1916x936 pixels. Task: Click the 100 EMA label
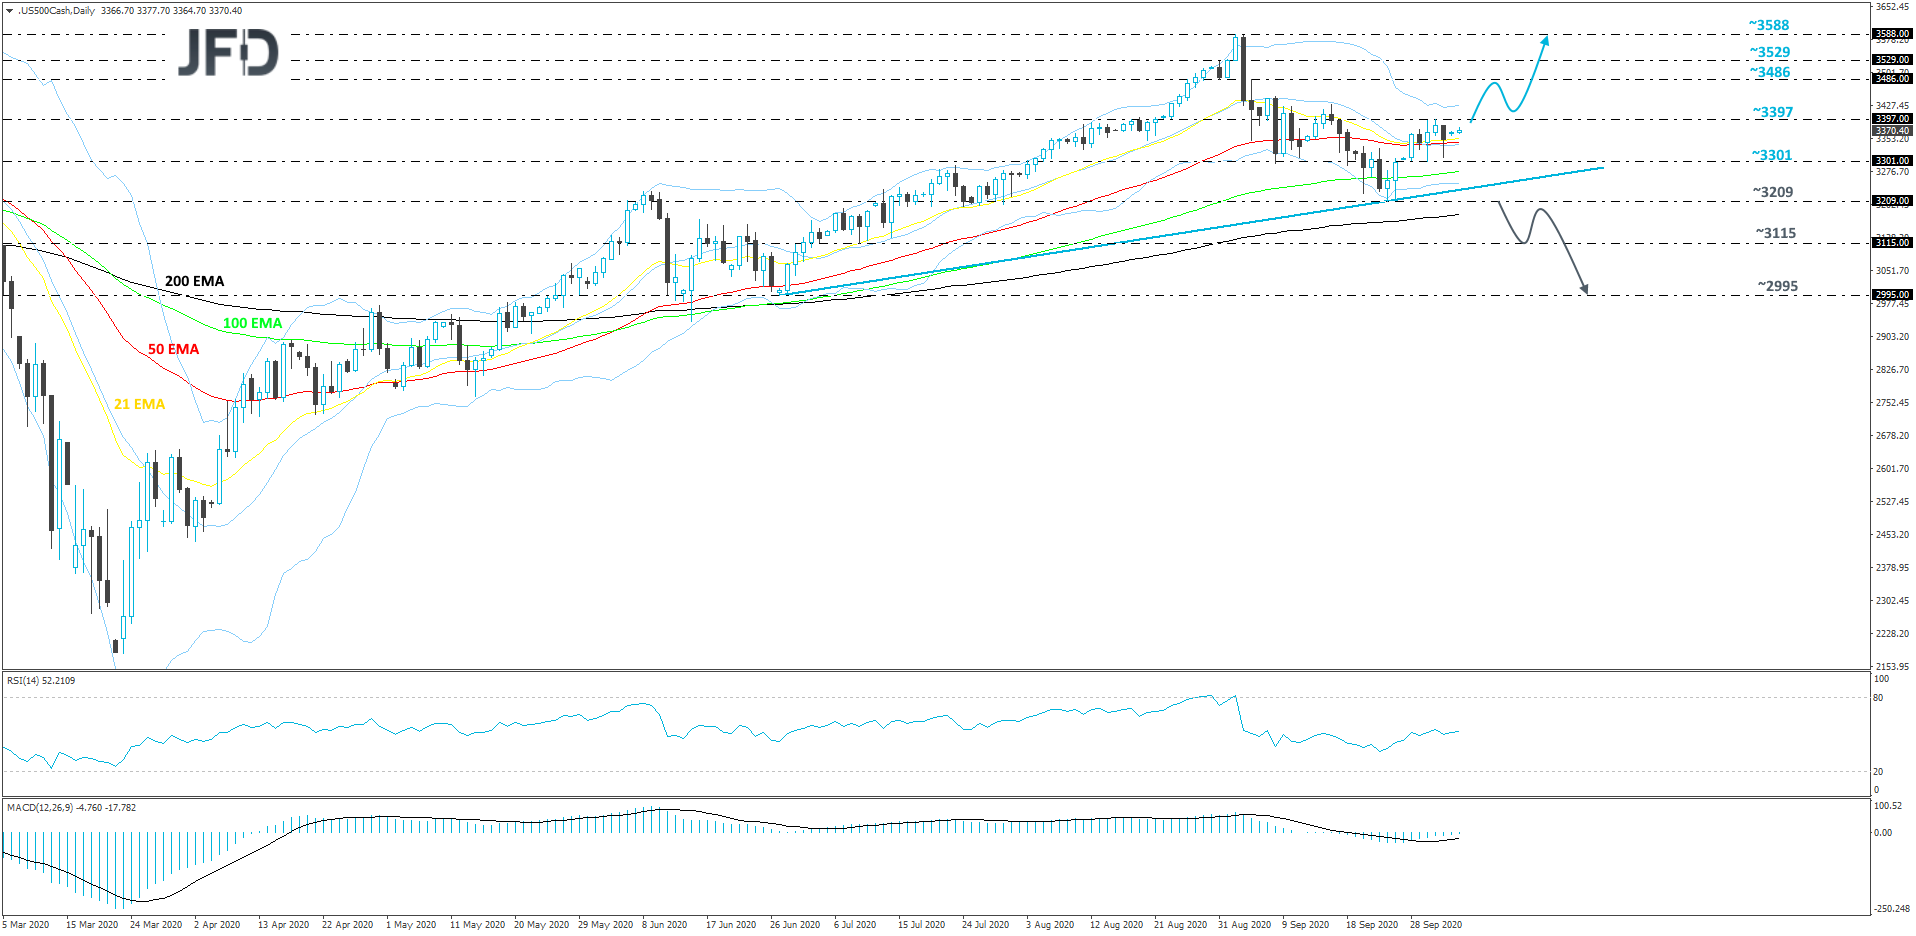tap(252, 323)
